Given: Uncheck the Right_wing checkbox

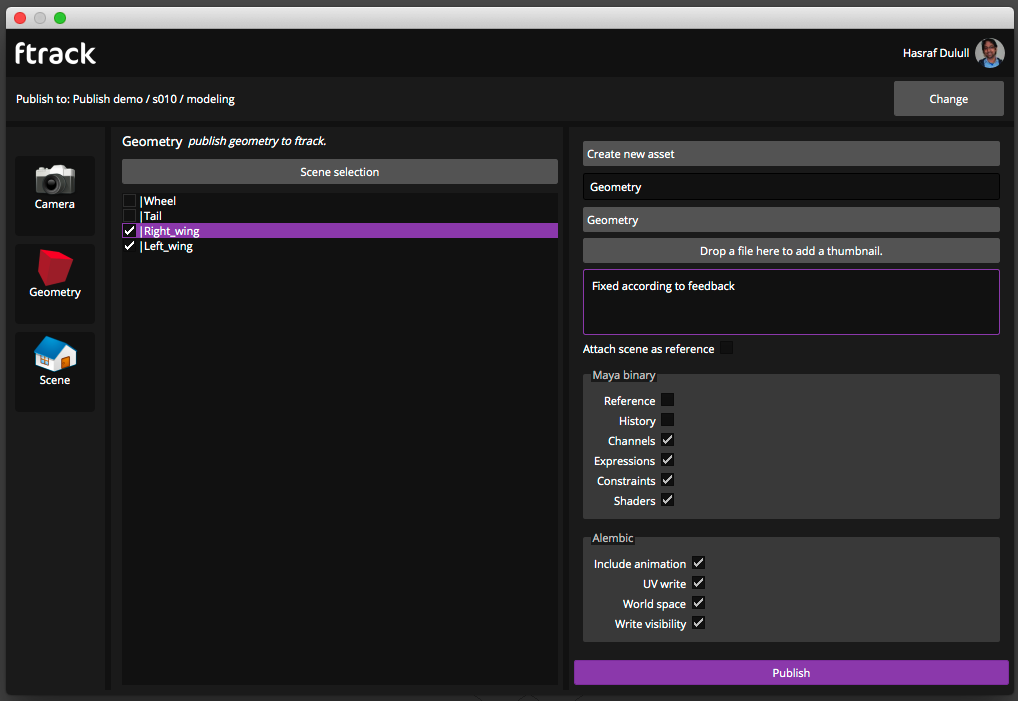Looking at the screenshot, I should pyautogui.click(x=129, y=231).
